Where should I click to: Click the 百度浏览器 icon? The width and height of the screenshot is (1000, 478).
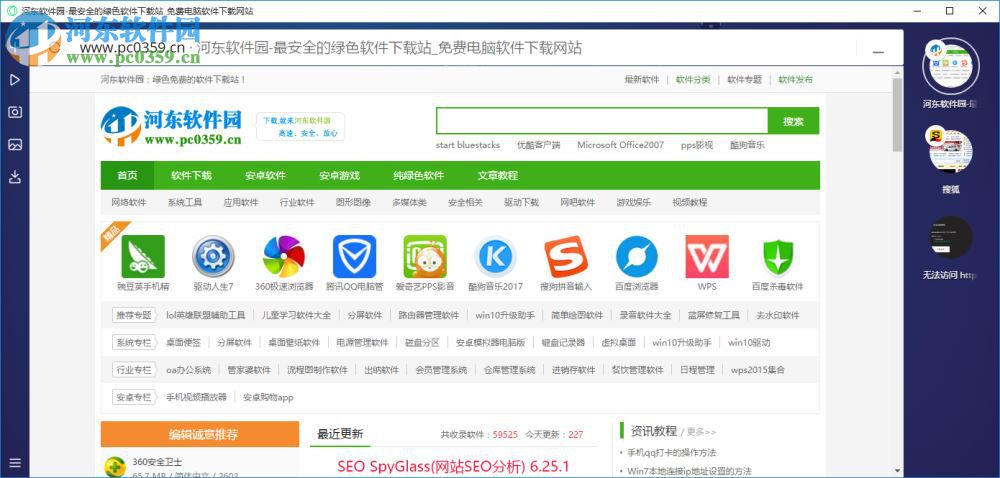636,256
